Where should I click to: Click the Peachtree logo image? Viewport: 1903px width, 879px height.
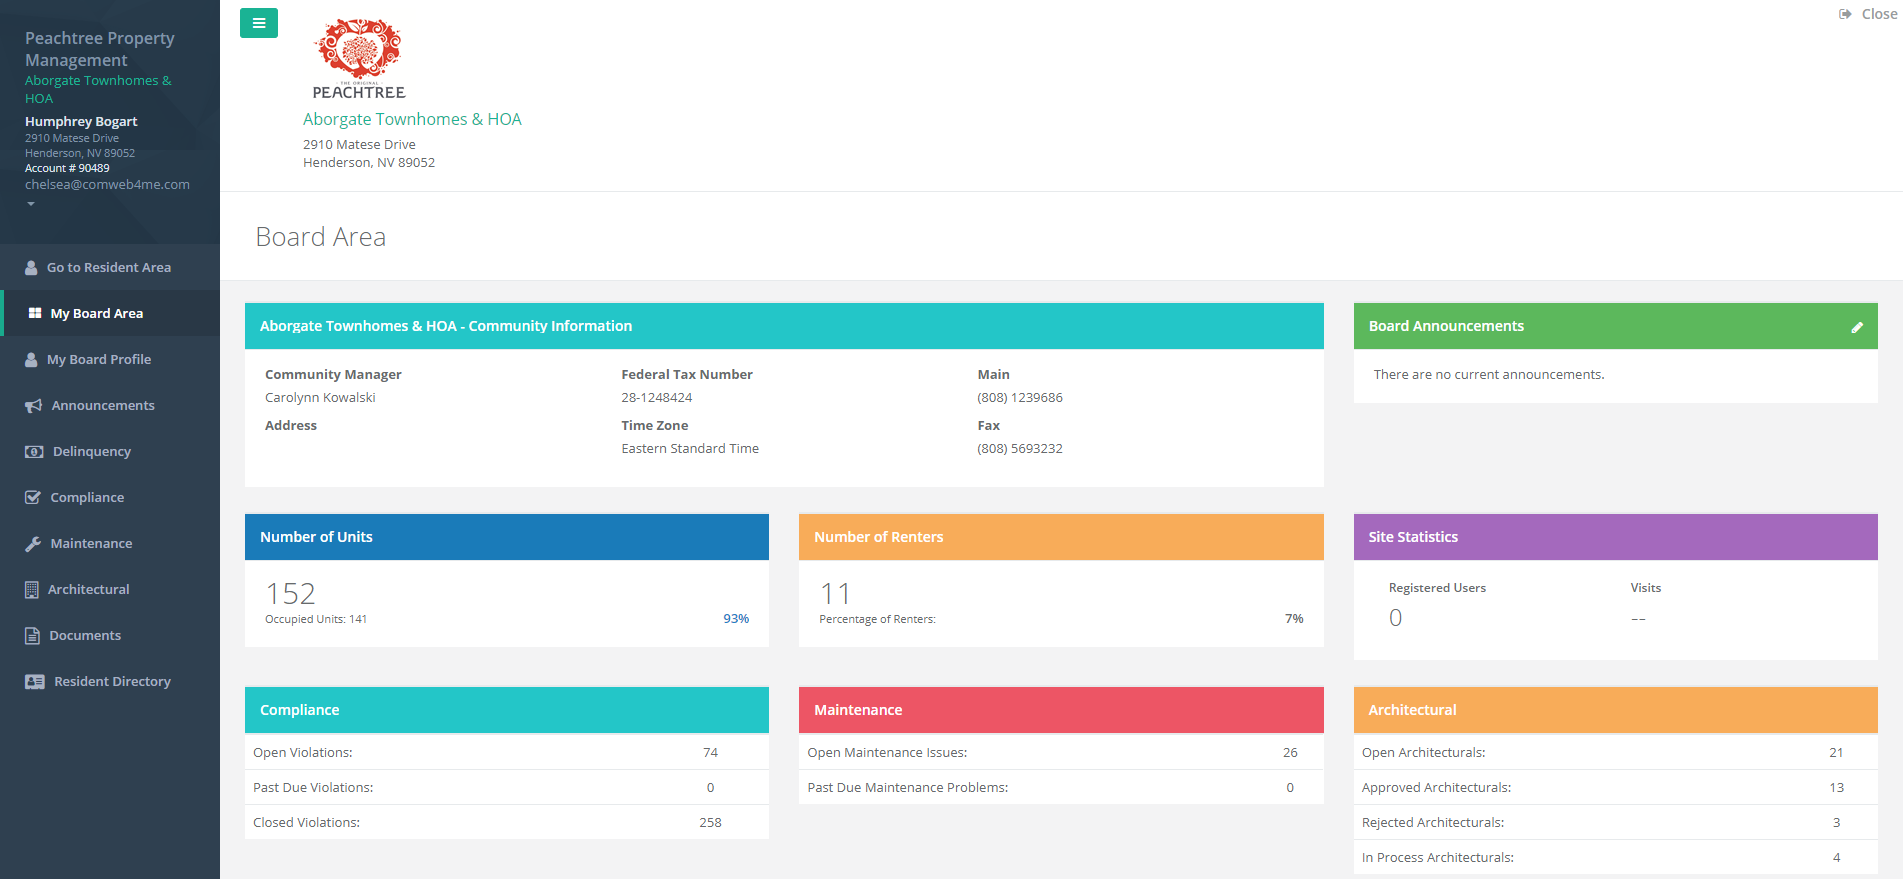click(358, 59)
